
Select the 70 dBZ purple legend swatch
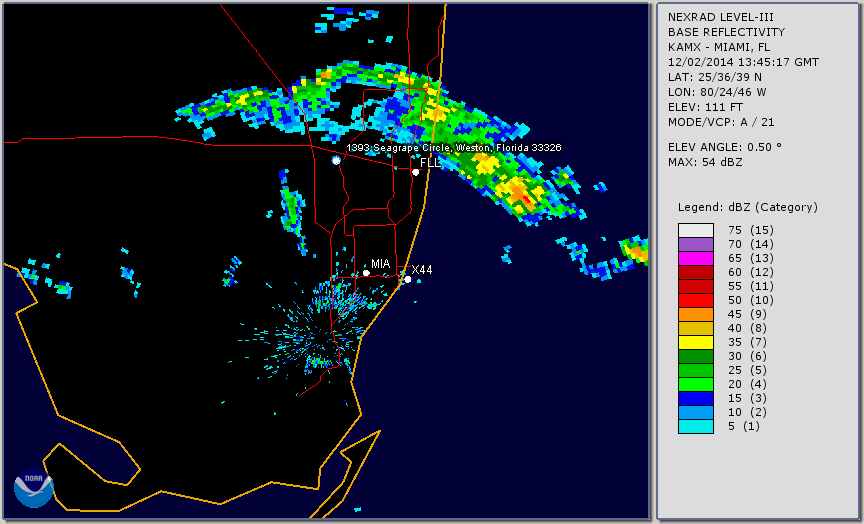point(696,244)
